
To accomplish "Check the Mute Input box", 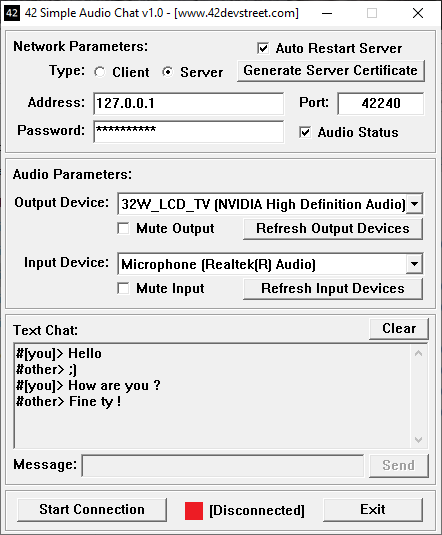I will click(123, 288).
